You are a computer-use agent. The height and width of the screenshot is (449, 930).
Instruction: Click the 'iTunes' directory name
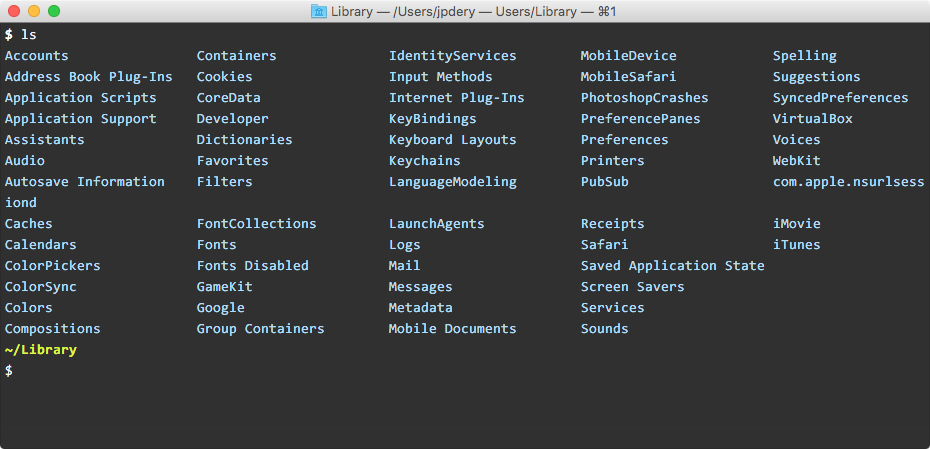tap(796, 244)
